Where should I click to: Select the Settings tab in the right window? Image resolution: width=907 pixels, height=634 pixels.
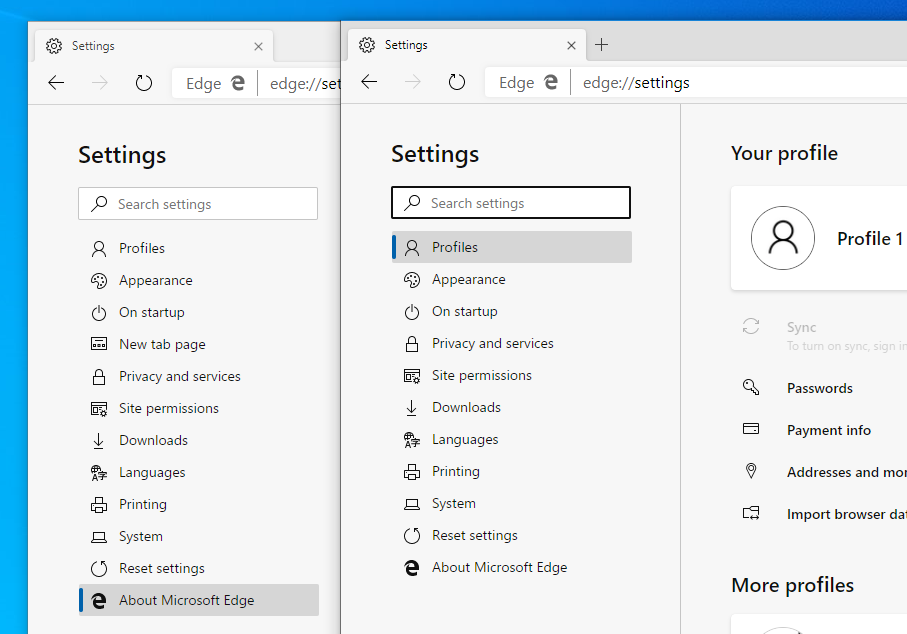click(467, 45)
